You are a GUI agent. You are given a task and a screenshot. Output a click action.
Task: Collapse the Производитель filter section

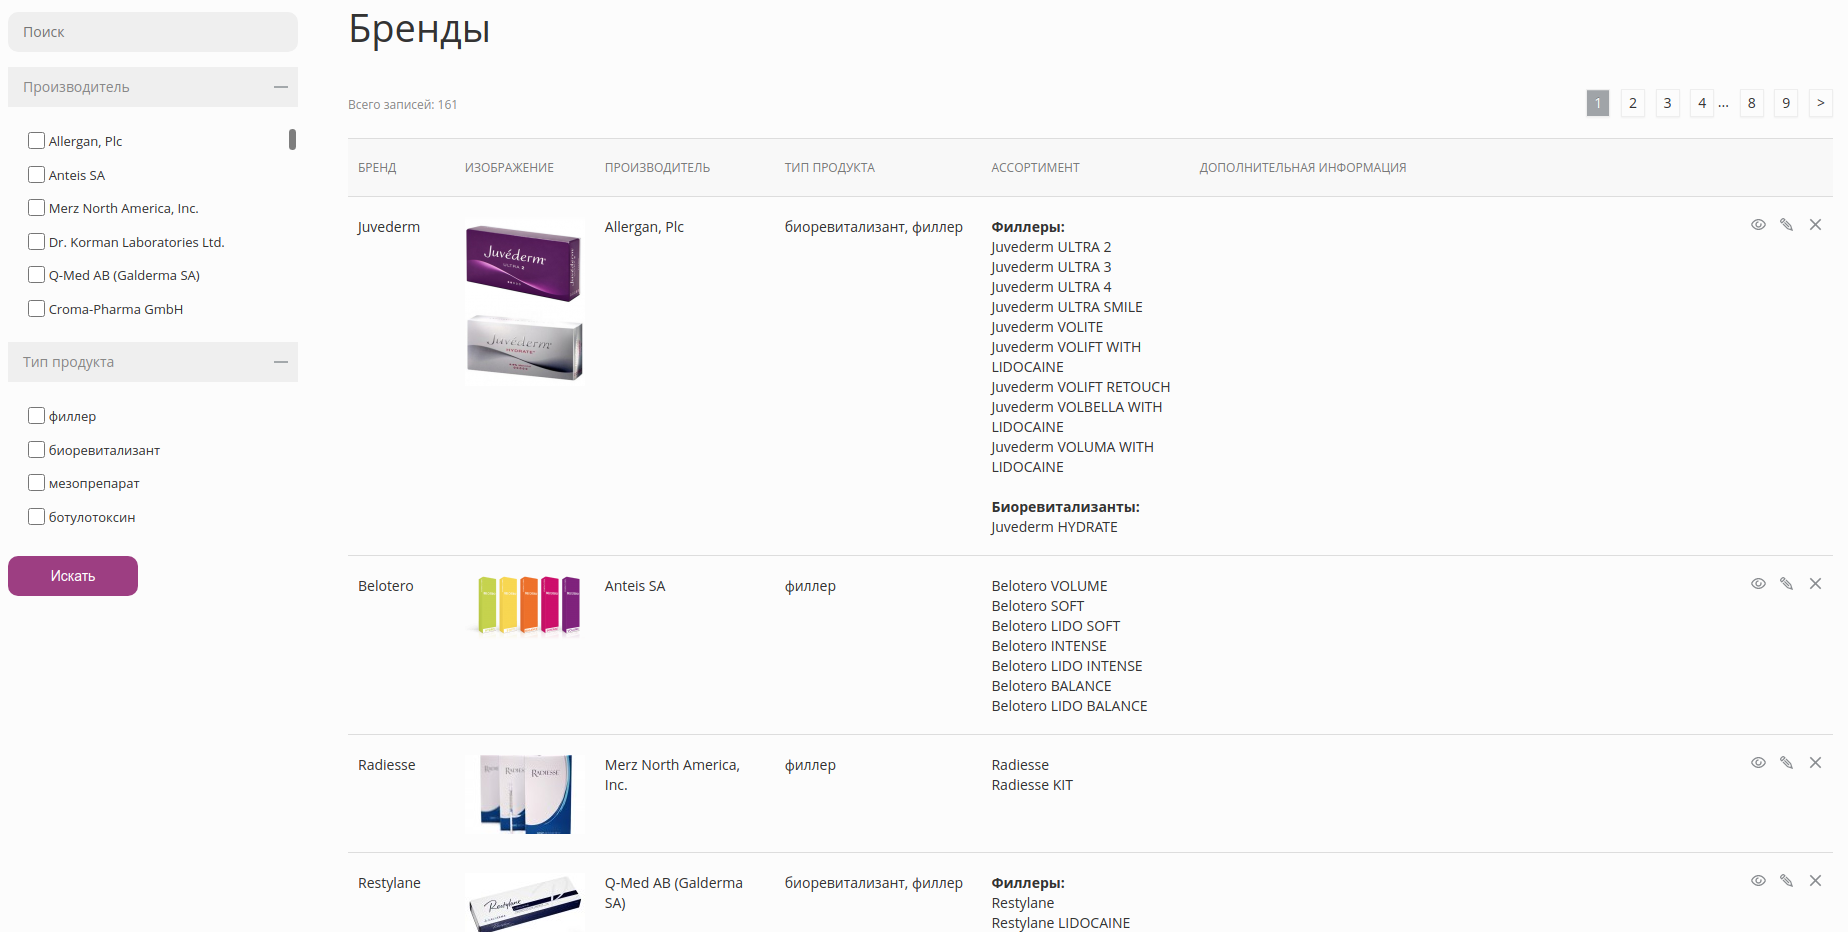[153, 87]
